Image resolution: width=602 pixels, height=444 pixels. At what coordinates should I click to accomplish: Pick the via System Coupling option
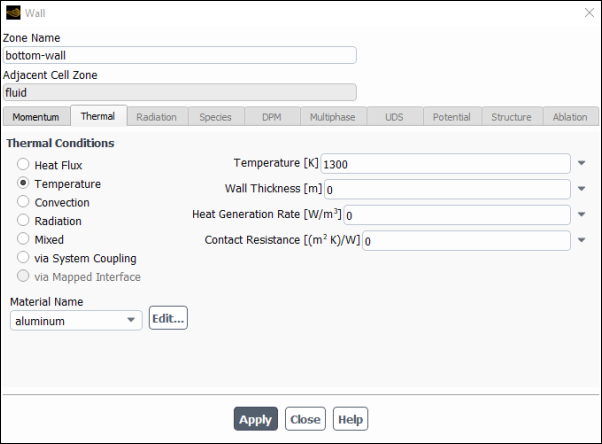tap(23, 258)
